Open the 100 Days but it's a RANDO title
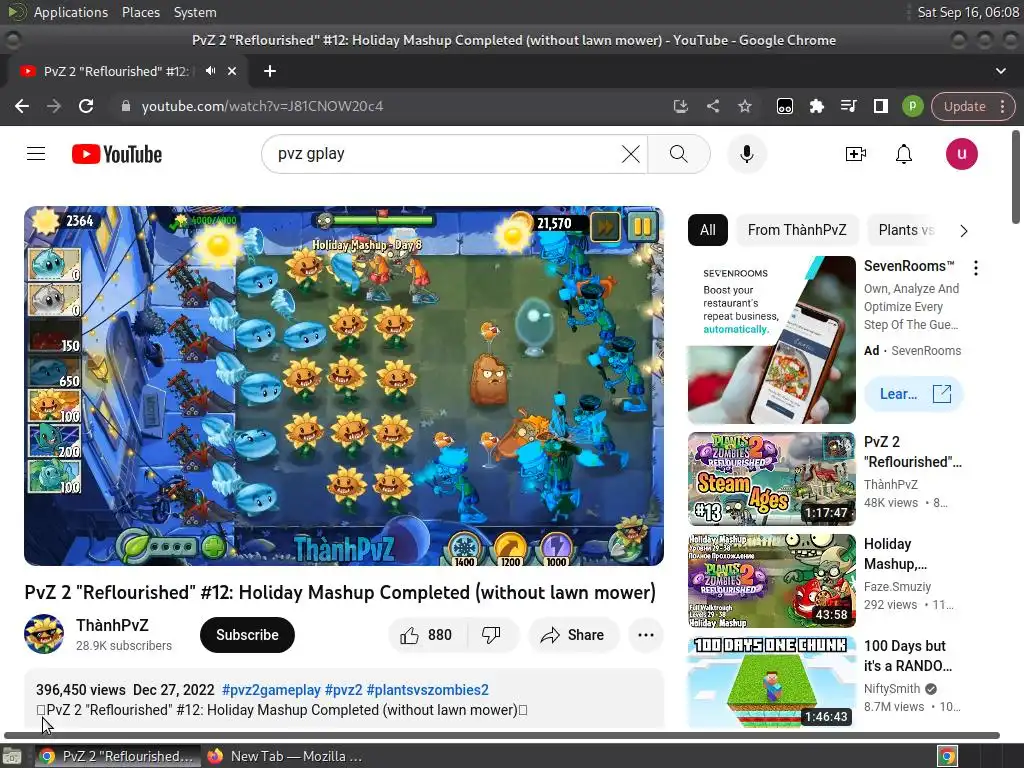This screenshot has height=768, width=1024. coord(908,656)
